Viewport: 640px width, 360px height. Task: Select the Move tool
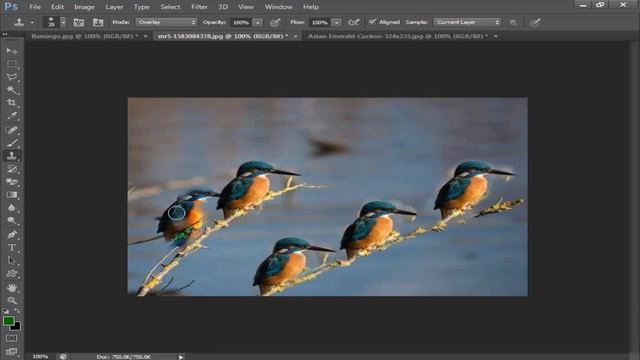coord(12,51)
